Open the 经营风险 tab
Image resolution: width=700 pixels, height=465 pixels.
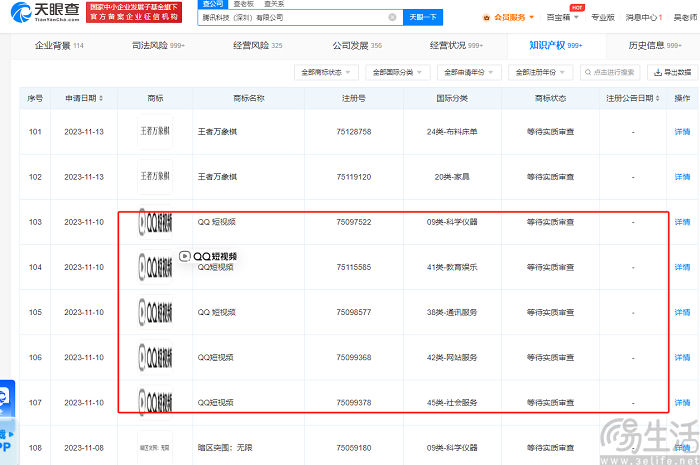click(258, 46)
